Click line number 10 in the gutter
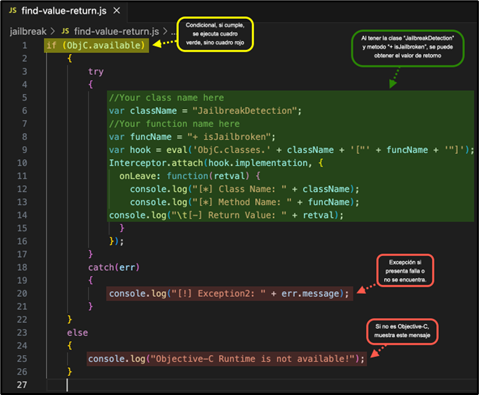 (x=22, y=163)
